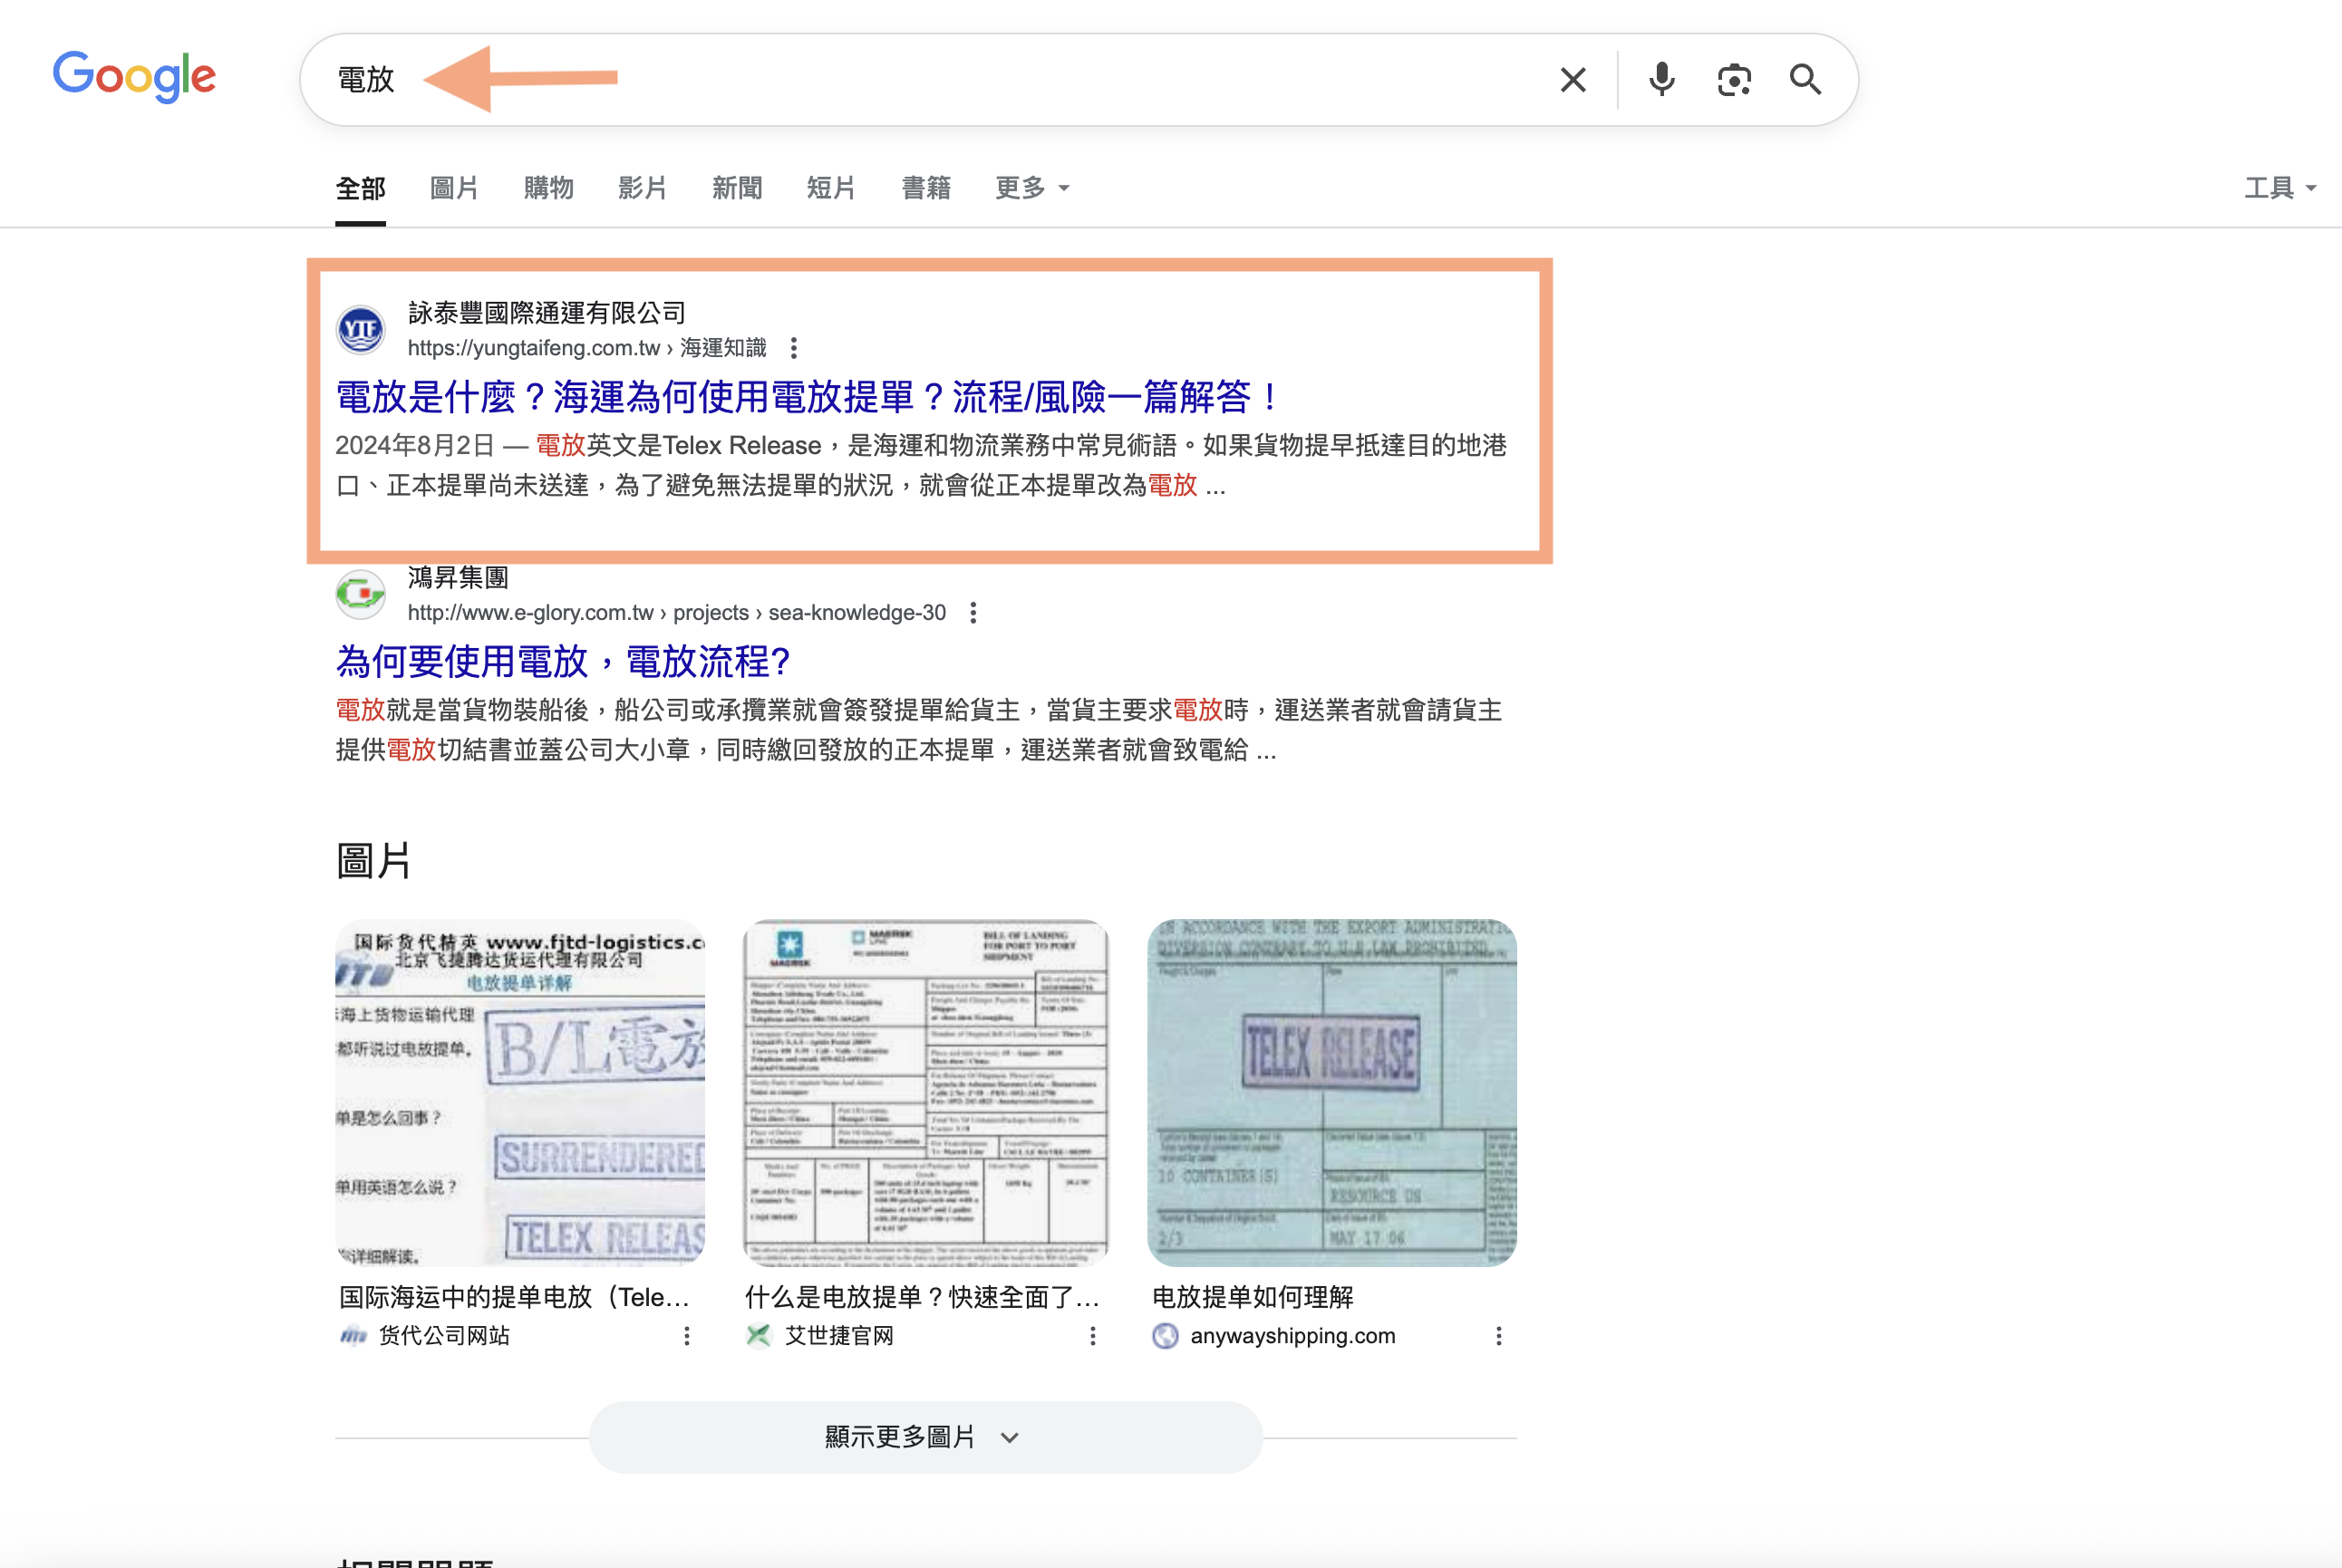Click the 什么是电放提单？快速全面了 caption
2342x1568 pixels.
[922, 1297]
